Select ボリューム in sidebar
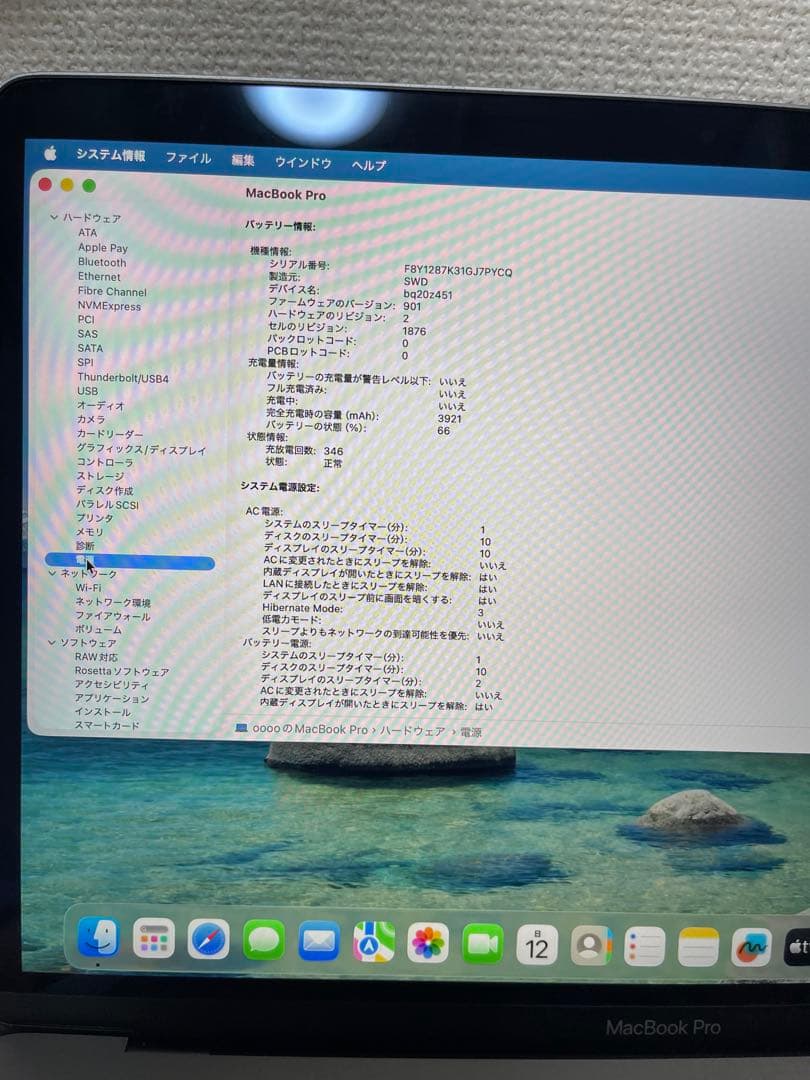 [x=98, y=629]
